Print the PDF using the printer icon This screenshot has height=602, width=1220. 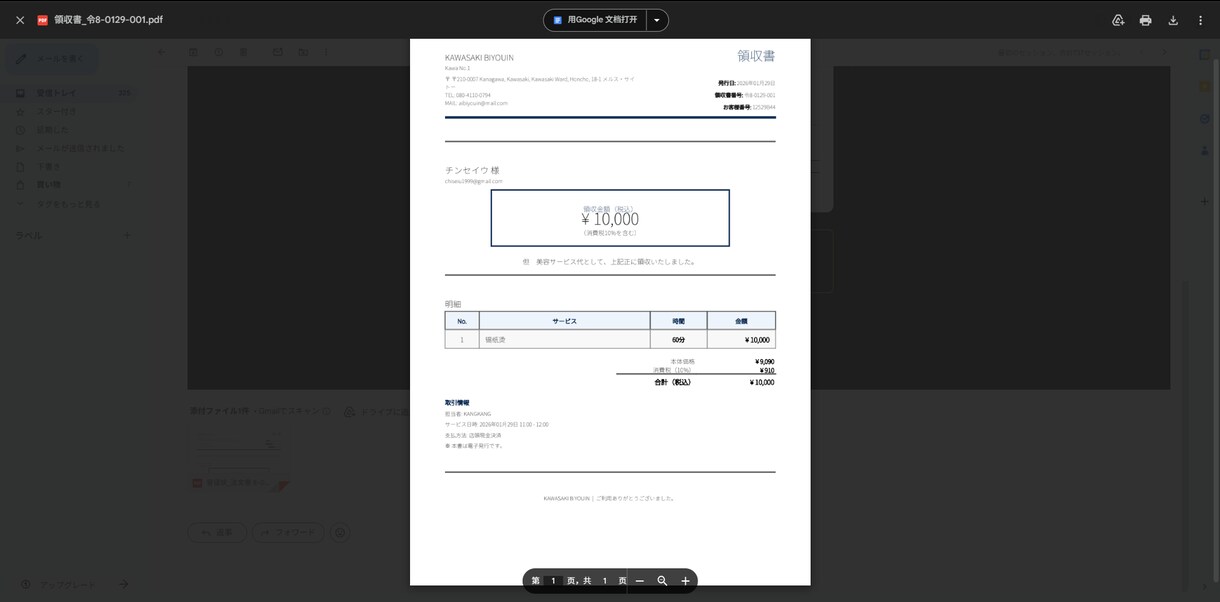1145,20
